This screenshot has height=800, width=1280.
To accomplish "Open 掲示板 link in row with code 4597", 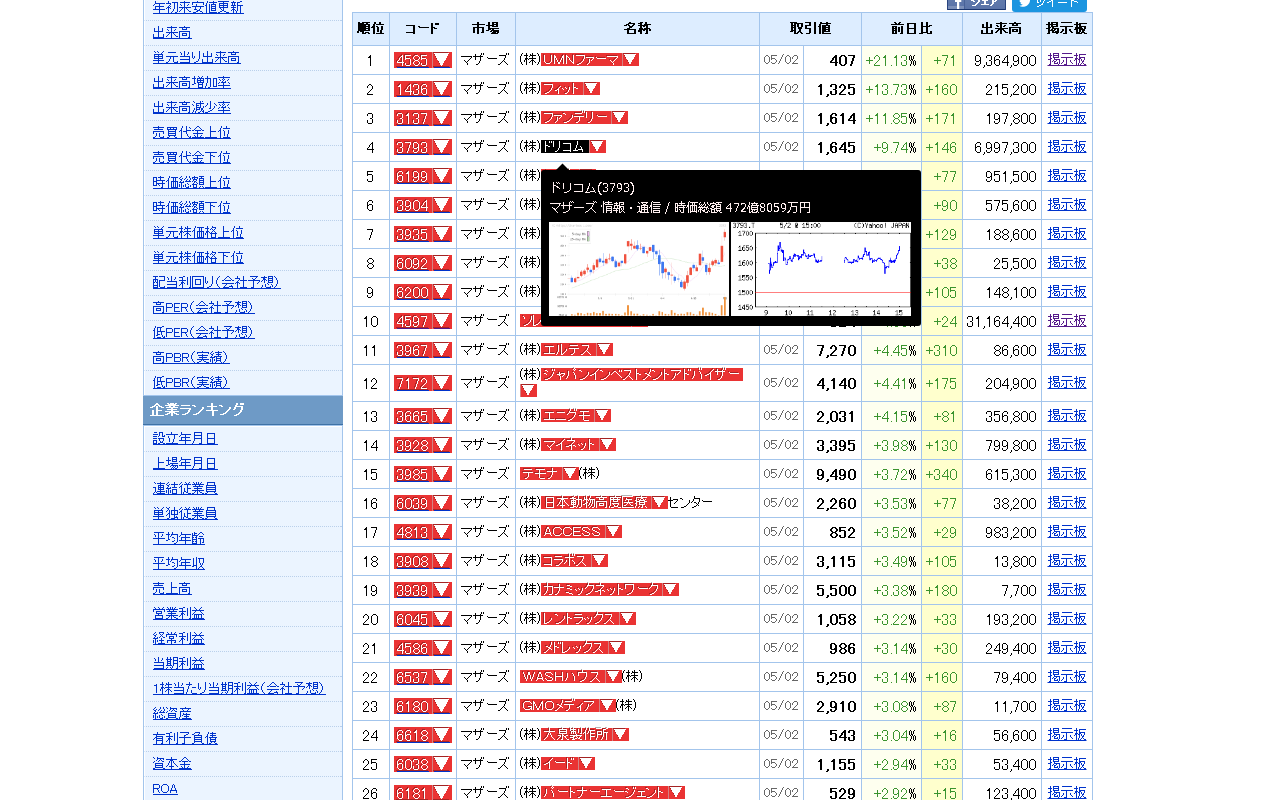I will pyautogui.click(x=1067, y=321).
